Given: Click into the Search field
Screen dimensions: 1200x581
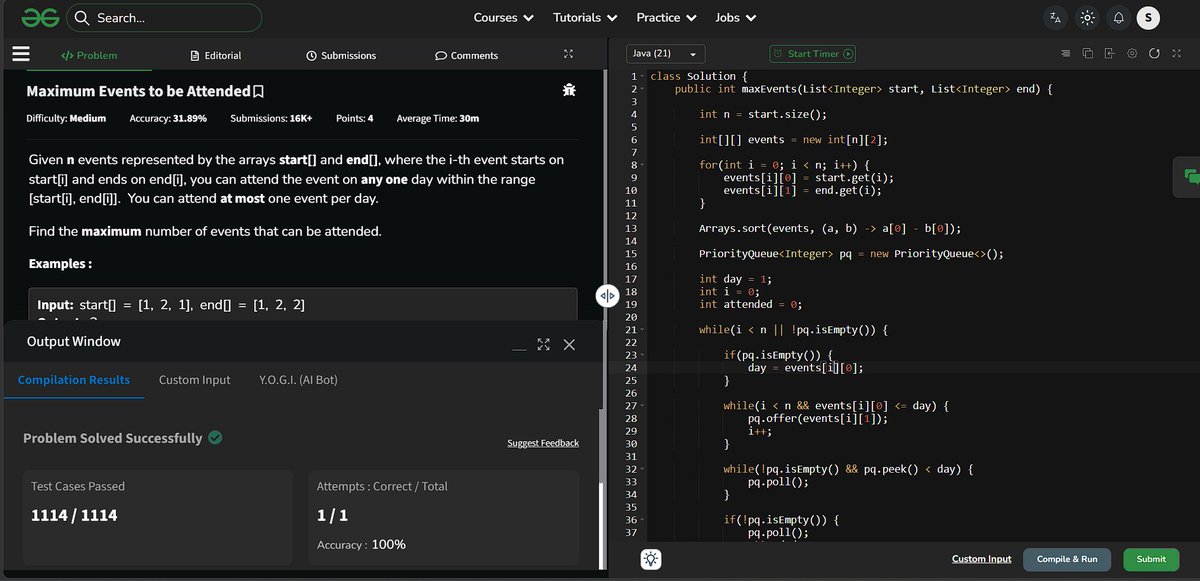Looking at the screenshot, I should (x=164, y=17).
